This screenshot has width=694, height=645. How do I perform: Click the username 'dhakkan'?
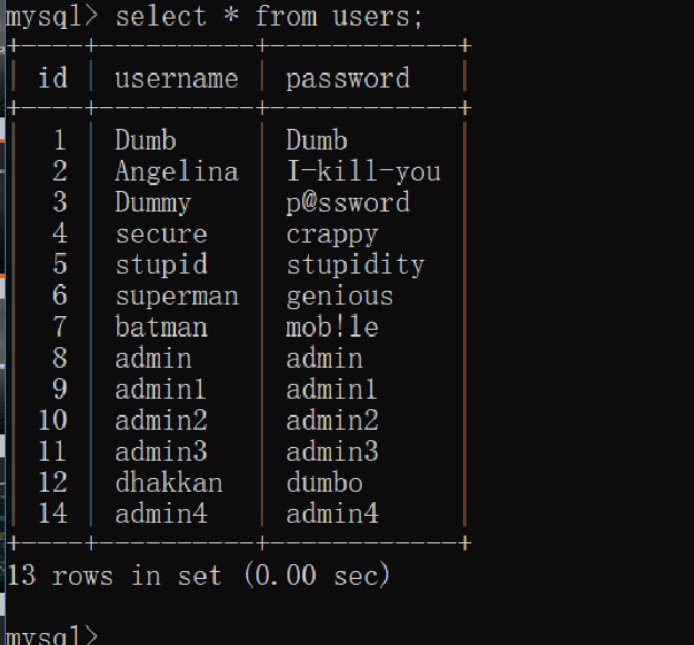[x=168, y=483]
